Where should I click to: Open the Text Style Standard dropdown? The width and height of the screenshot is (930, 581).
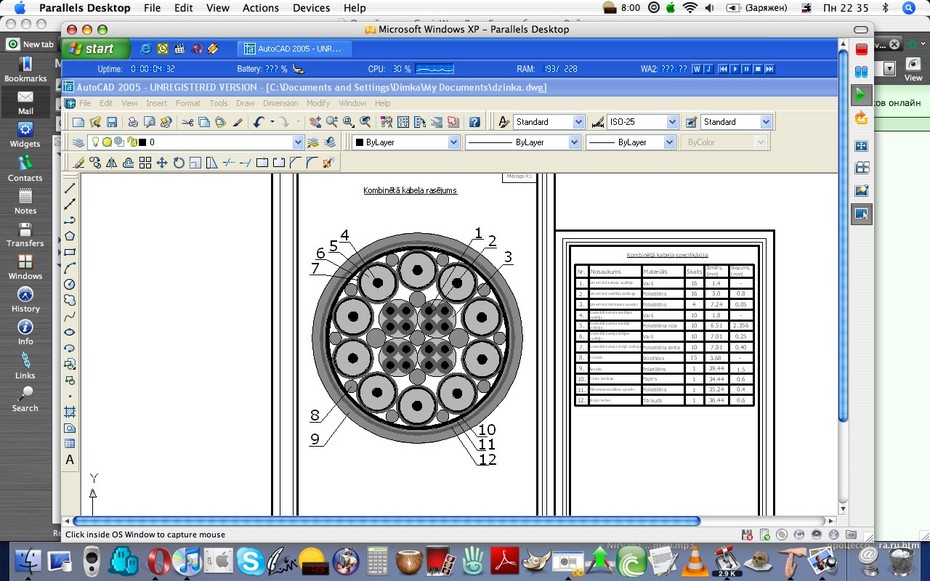(578, 122)
